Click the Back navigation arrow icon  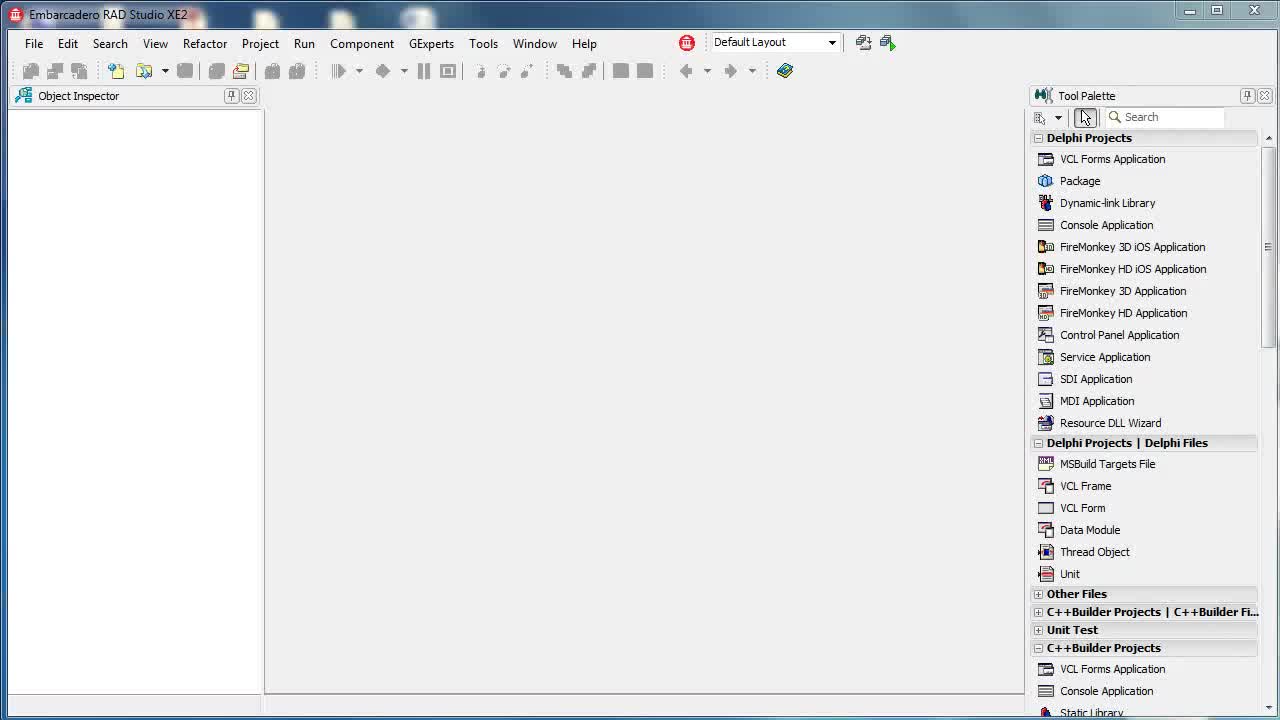686,71
